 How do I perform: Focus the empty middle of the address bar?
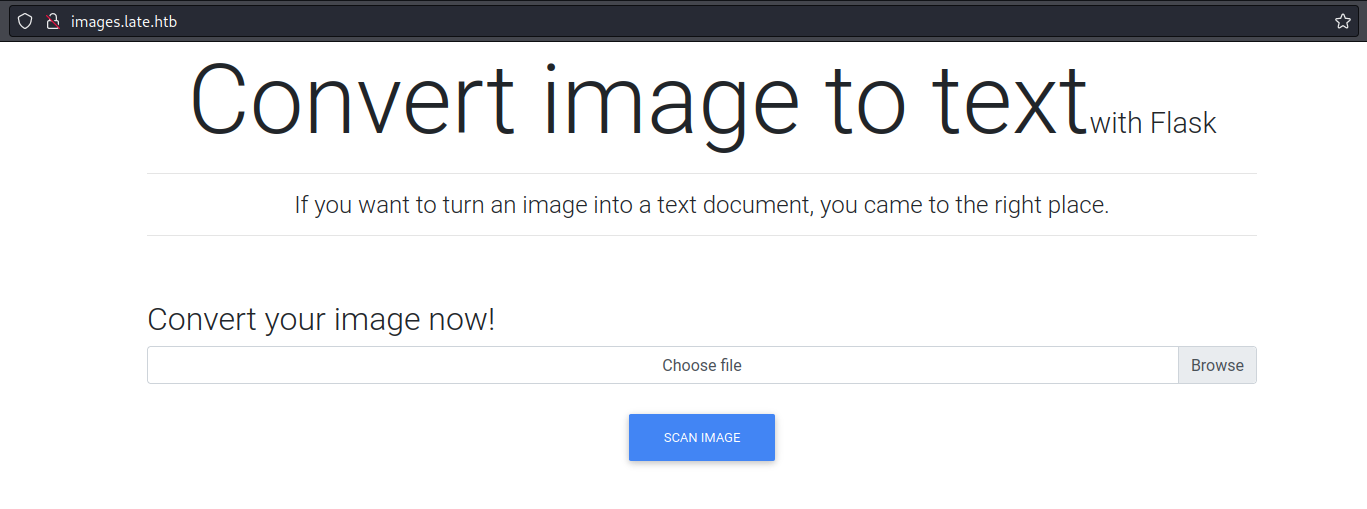700,21
